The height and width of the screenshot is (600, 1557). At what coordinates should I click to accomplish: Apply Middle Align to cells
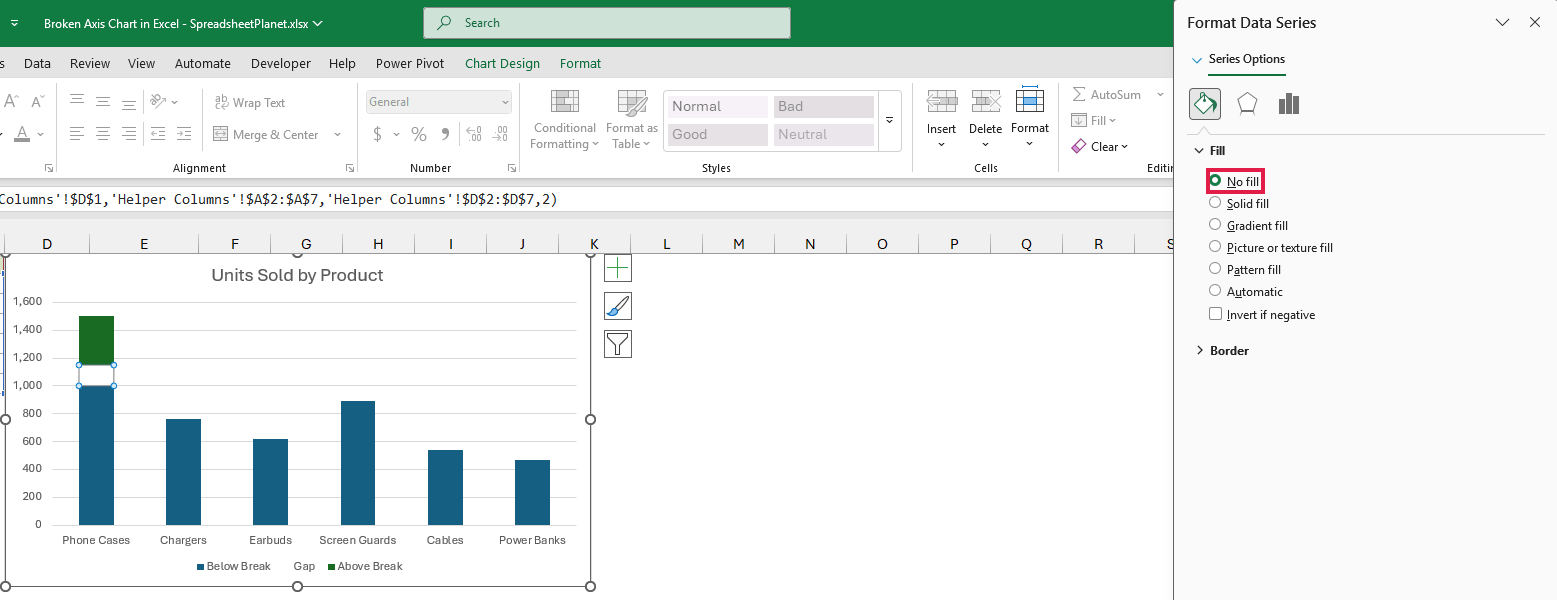[x=103, y=102]
